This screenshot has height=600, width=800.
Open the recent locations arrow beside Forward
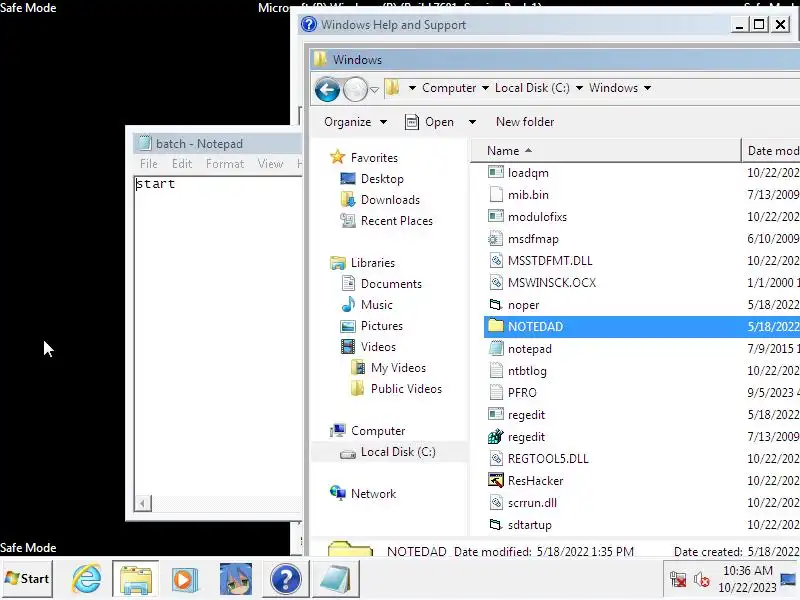click(x=374, y=90)
